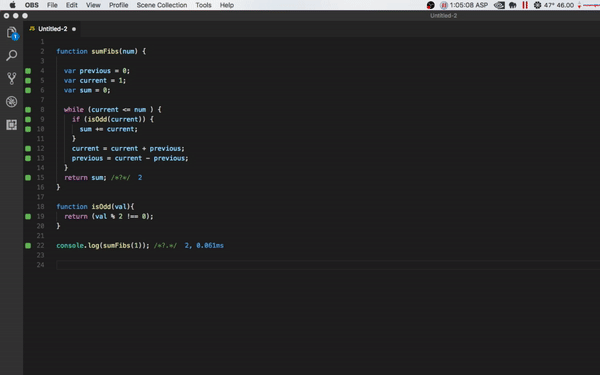Open the Explorer files icon in activity bar
This screenshot has height=375, width=600.
click(12, 33)
